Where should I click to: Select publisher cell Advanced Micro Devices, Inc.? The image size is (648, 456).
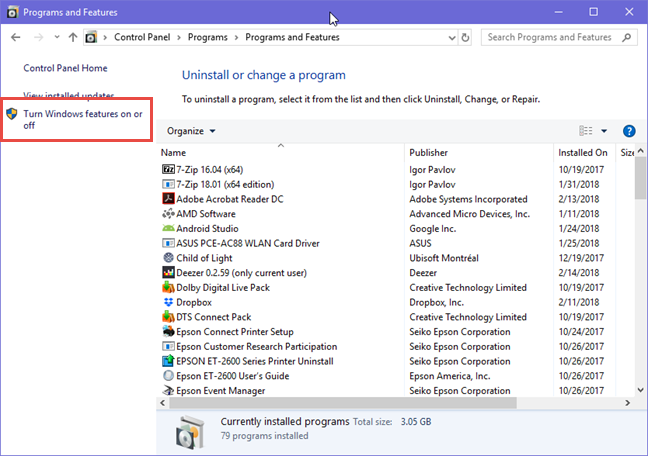coord(469,214)
